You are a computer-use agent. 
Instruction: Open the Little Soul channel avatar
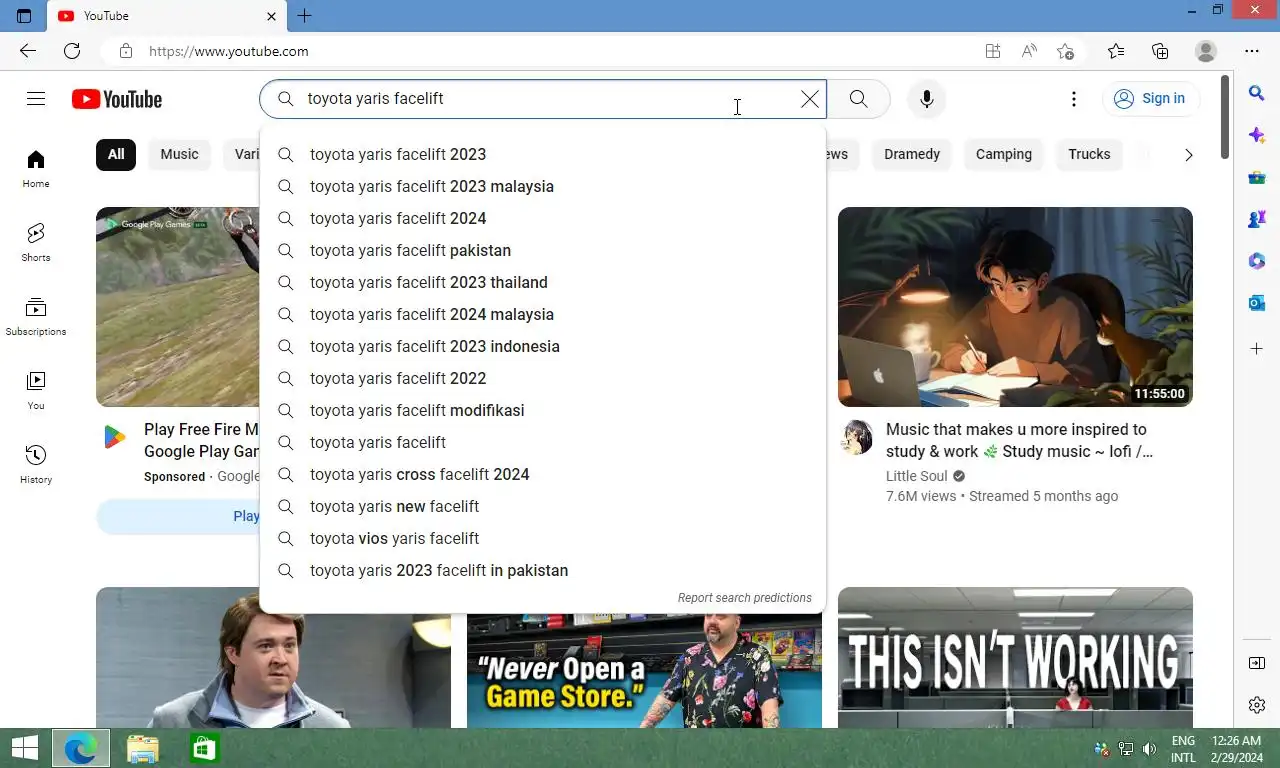pyautogui.click(x=856, y=438)
